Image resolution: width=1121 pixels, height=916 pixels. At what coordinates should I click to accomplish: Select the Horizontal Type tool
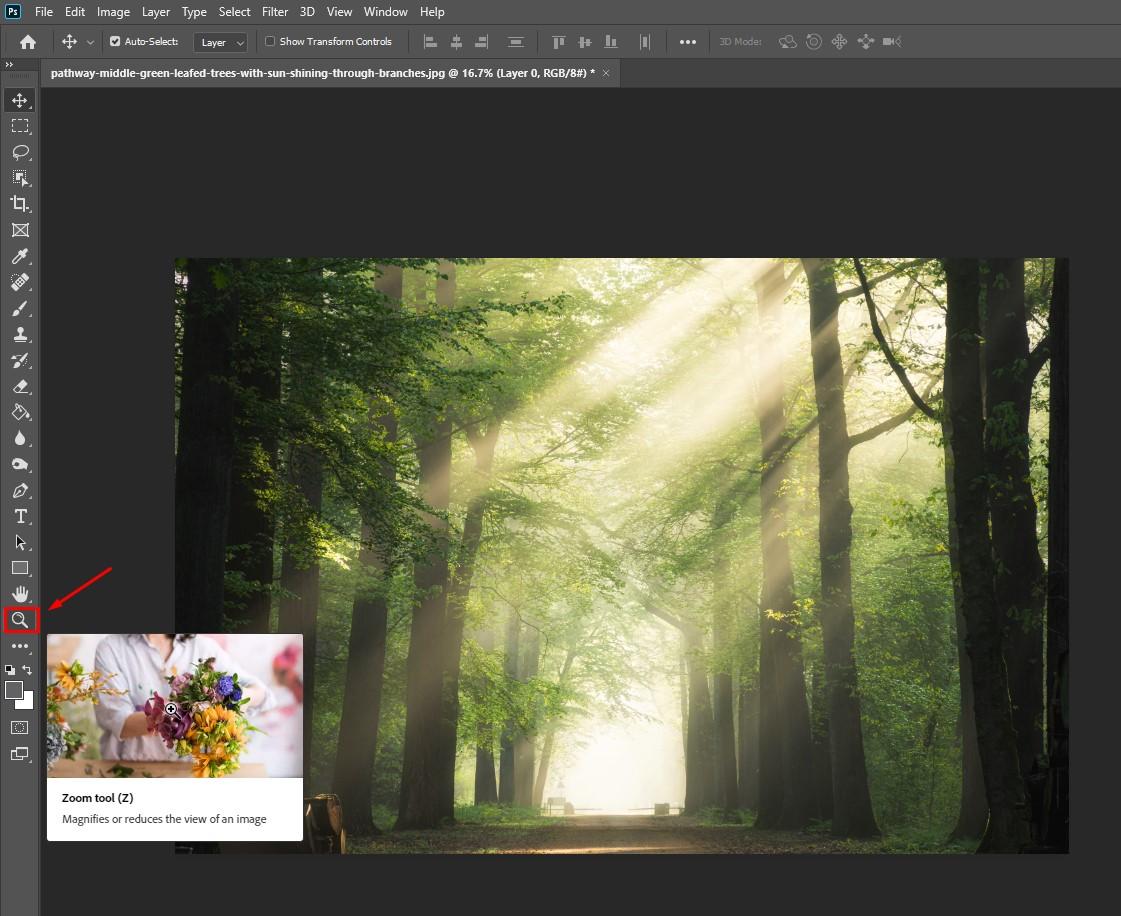pyautogui.click(x=19, y=516)
